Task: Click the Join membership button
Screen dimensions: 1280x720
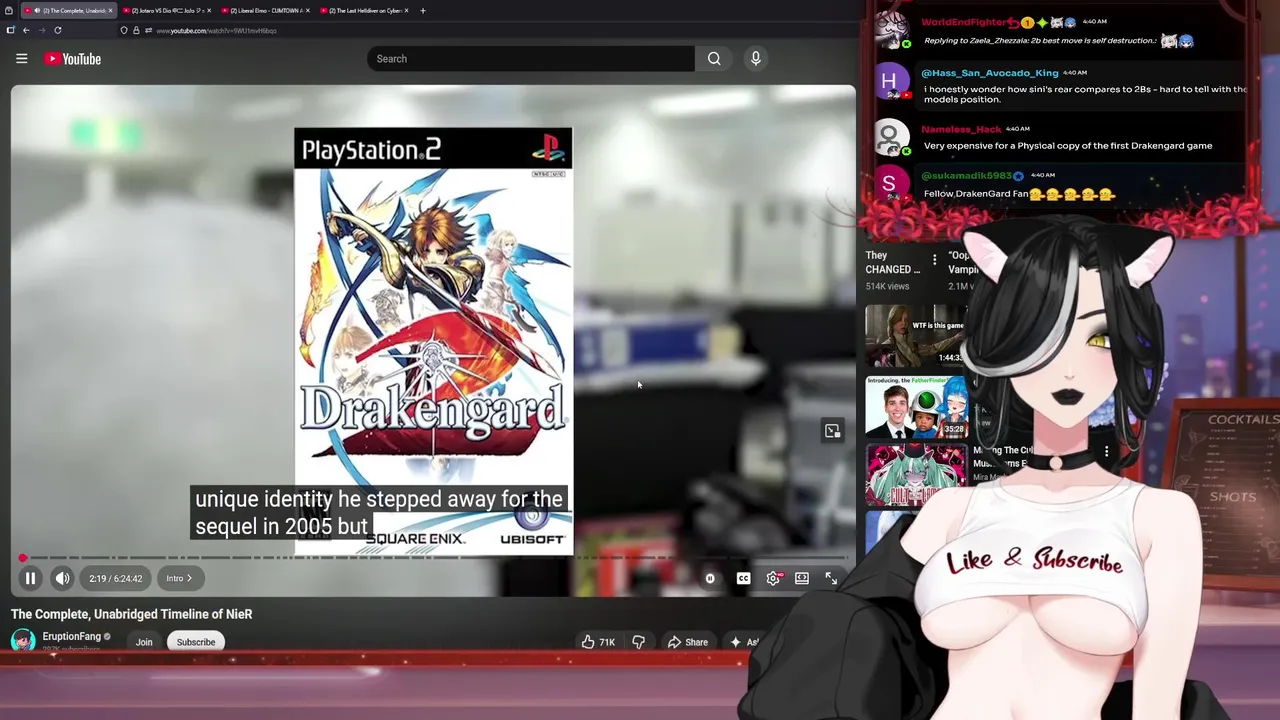Action: click(144, 642)
